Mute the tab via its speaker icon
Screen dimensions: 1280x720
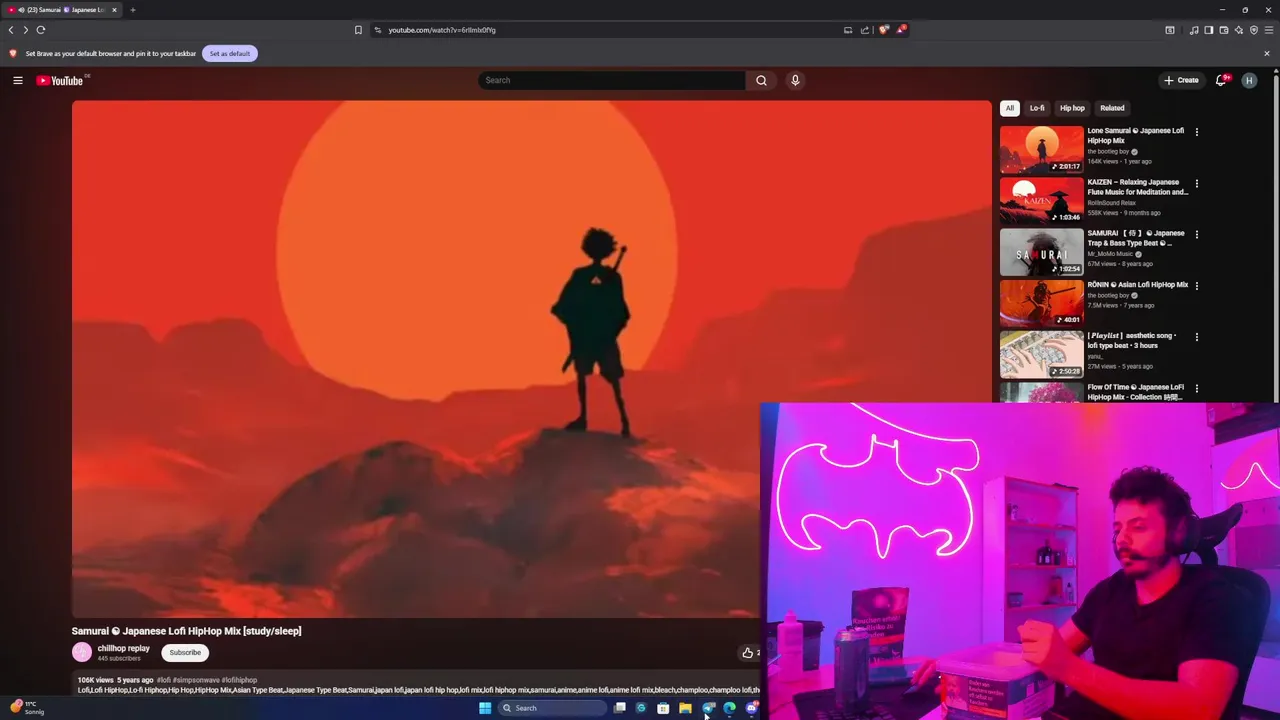(x=21, y=10)
